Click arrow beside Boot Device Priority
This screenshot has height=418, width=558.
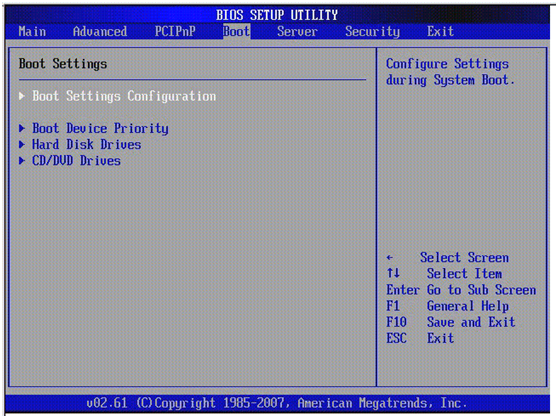pyautogui.click(x=22, y=128)
